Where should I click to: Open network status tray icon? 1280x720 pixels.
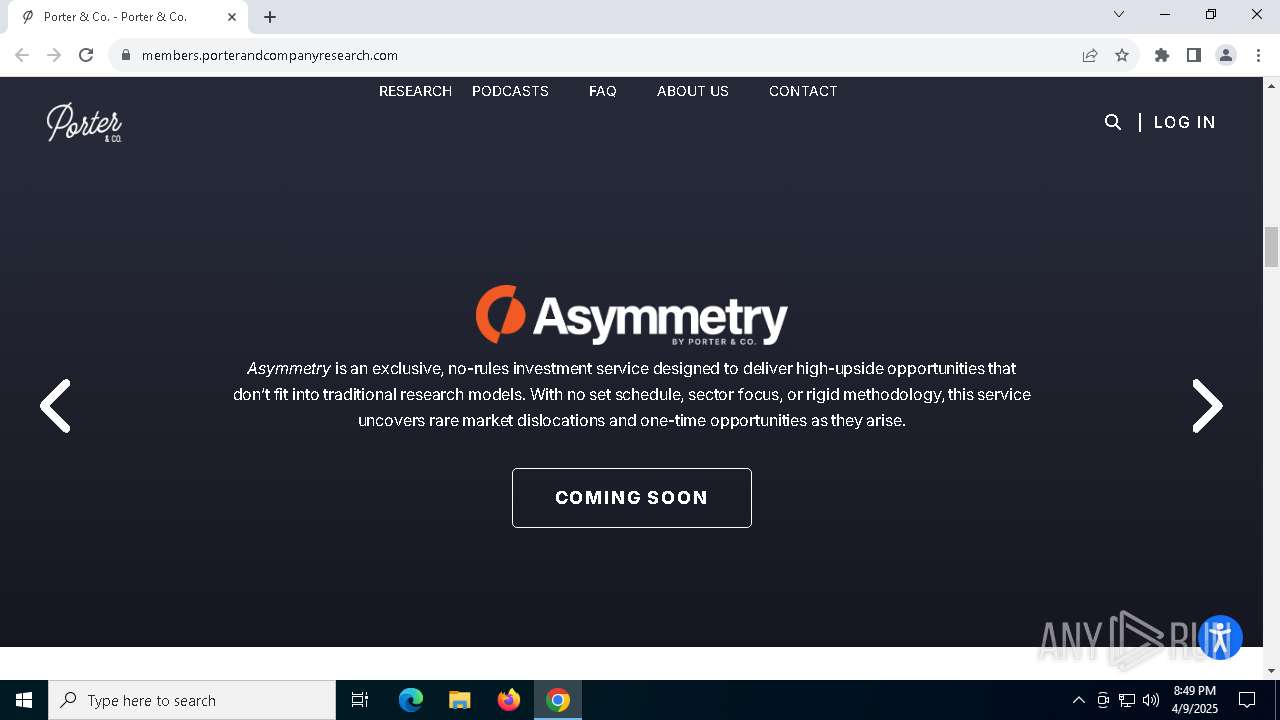[1127, 700]
